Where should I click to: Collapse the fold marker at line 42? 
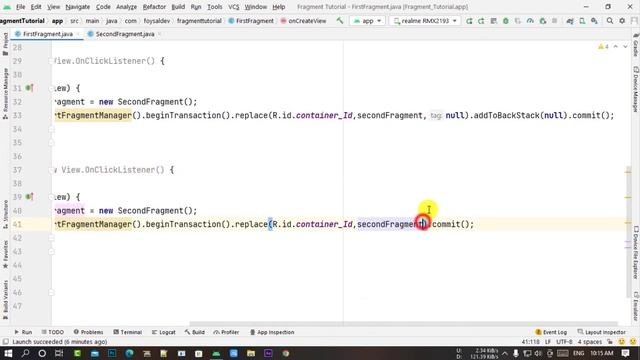[51, 238]
